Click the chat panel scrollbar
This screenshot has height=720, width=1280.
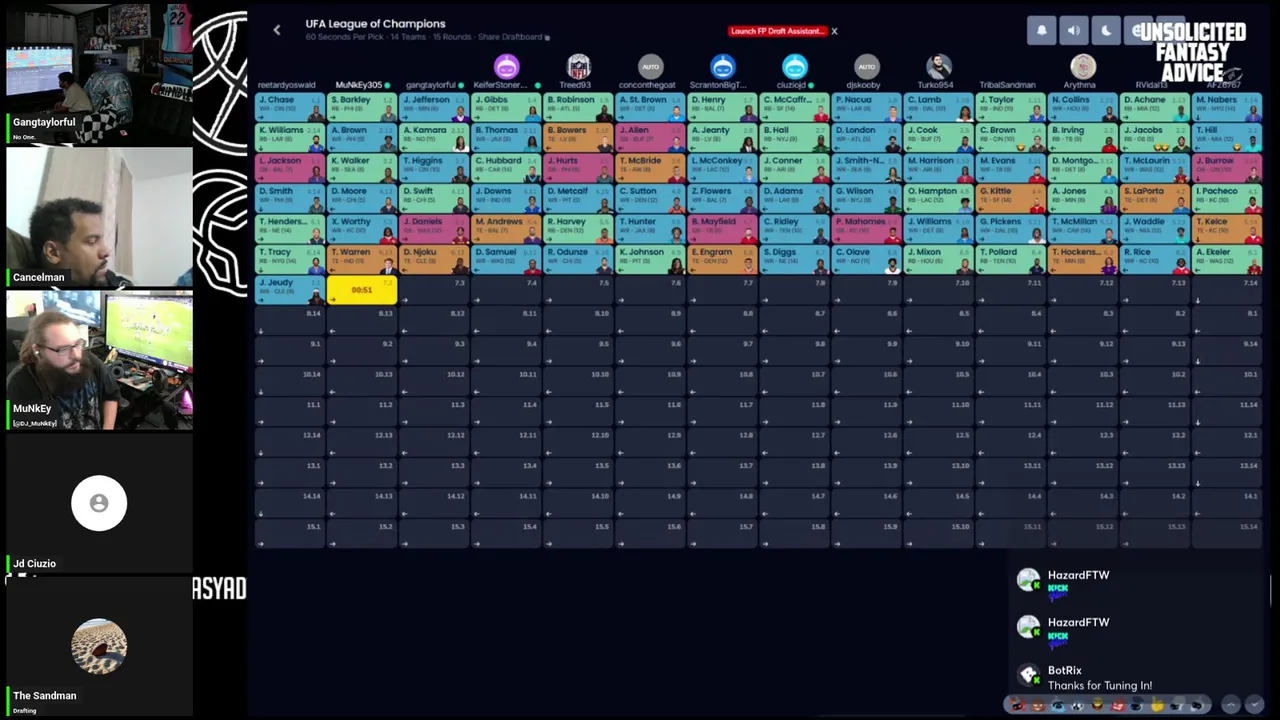[1271, 590]
